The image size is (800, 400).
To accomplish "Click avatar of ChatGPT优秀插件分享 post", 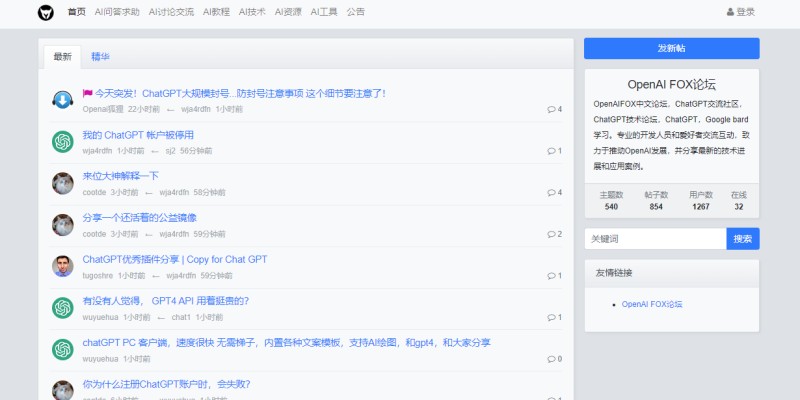I will click(x=63, y=266).
